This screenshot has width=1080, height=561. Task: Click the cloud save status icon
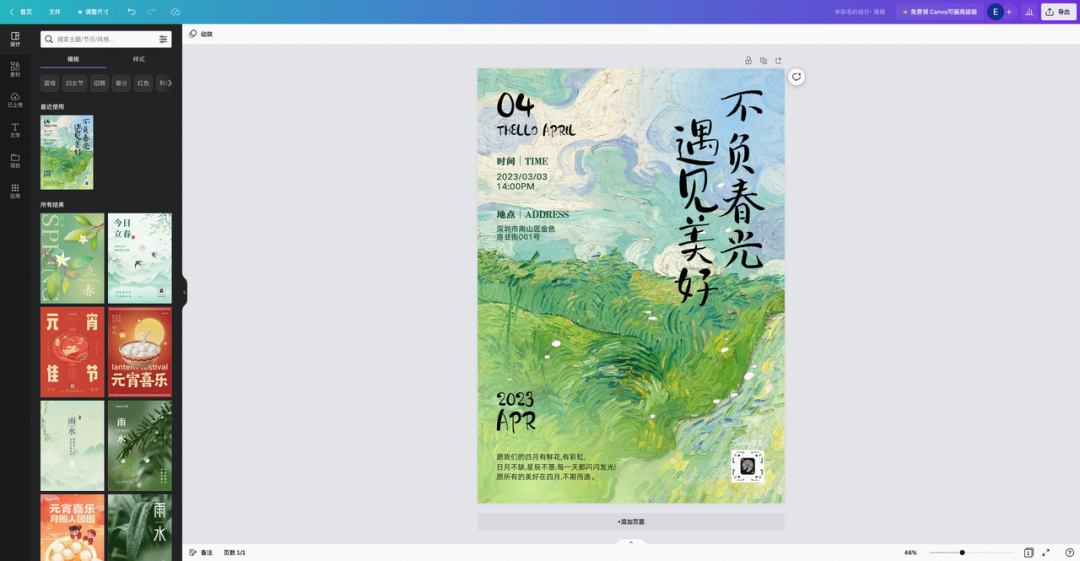tap(176, 12)
